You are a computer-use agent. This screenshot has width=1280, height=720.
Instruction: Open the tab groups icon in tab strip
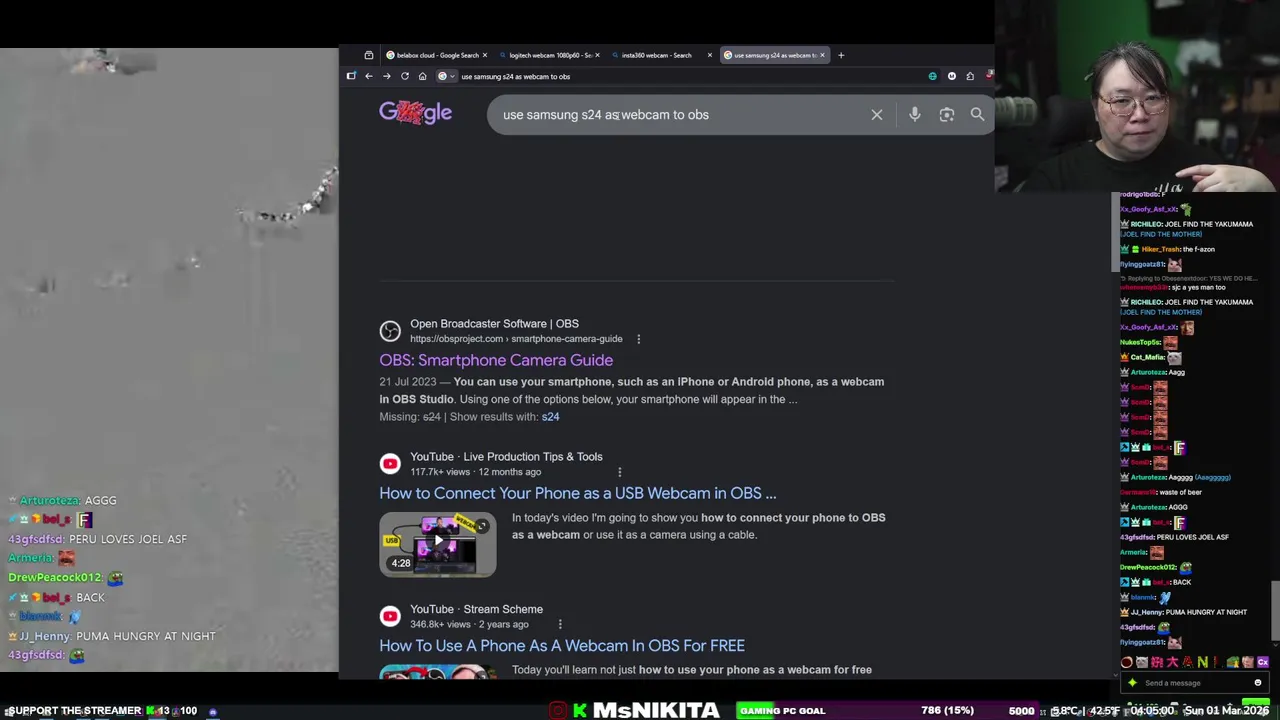pyautogui.click(x=368, y=55)
